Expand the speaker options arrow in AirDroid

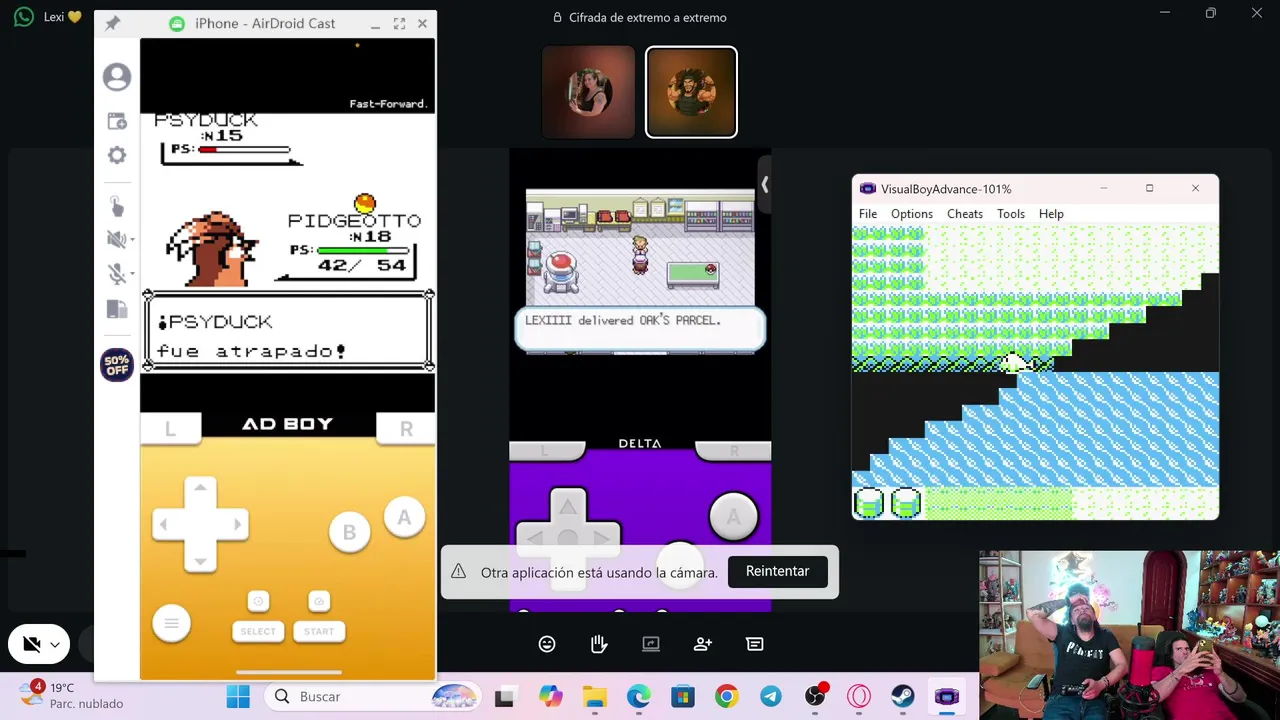pos(132,240)
